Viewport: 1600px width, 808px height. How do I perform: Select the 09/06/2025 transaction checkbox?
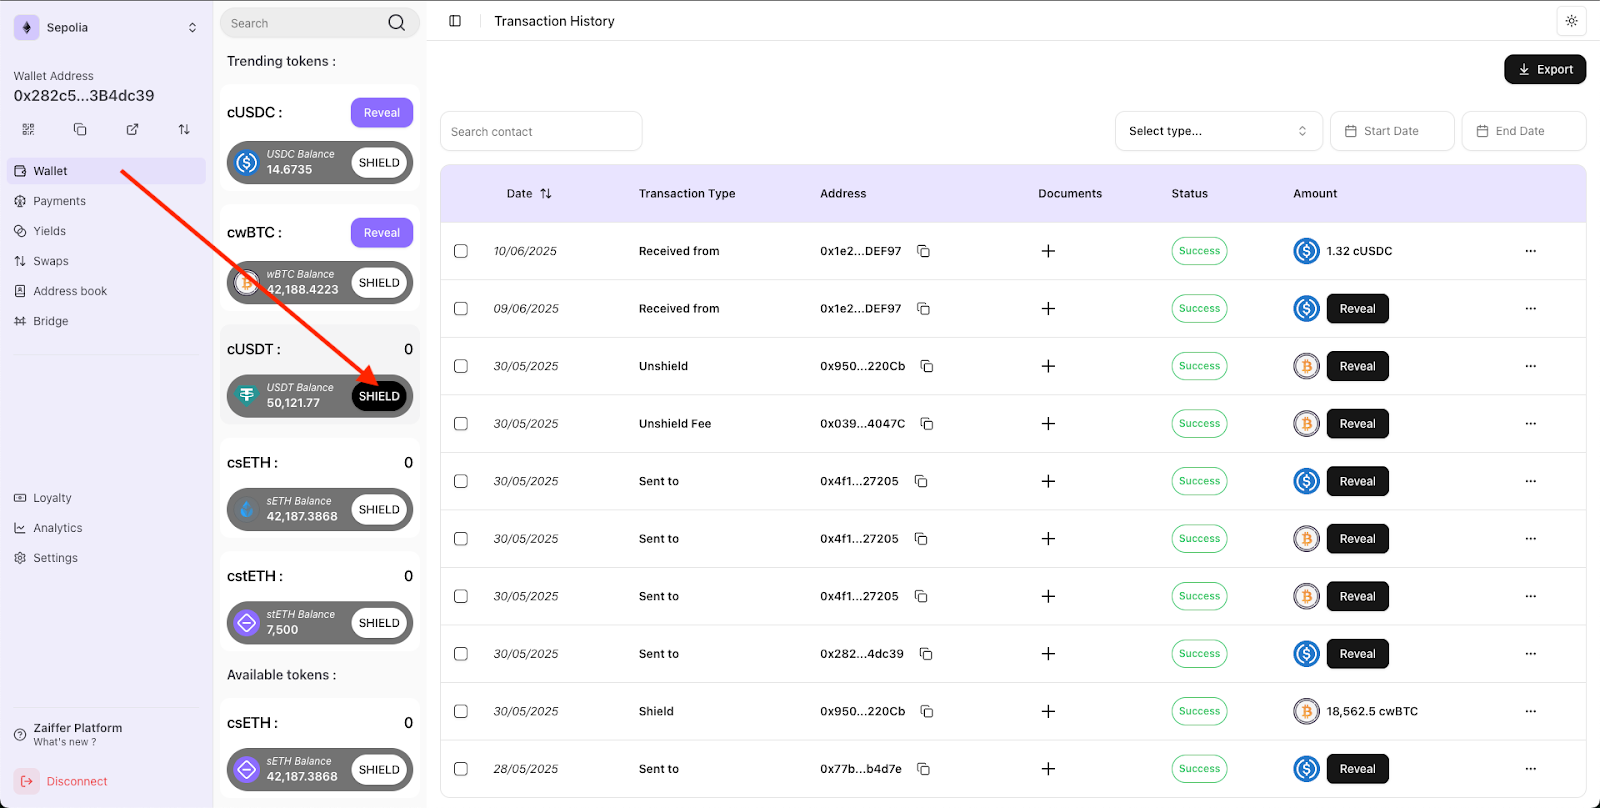[x=461, y=309]
